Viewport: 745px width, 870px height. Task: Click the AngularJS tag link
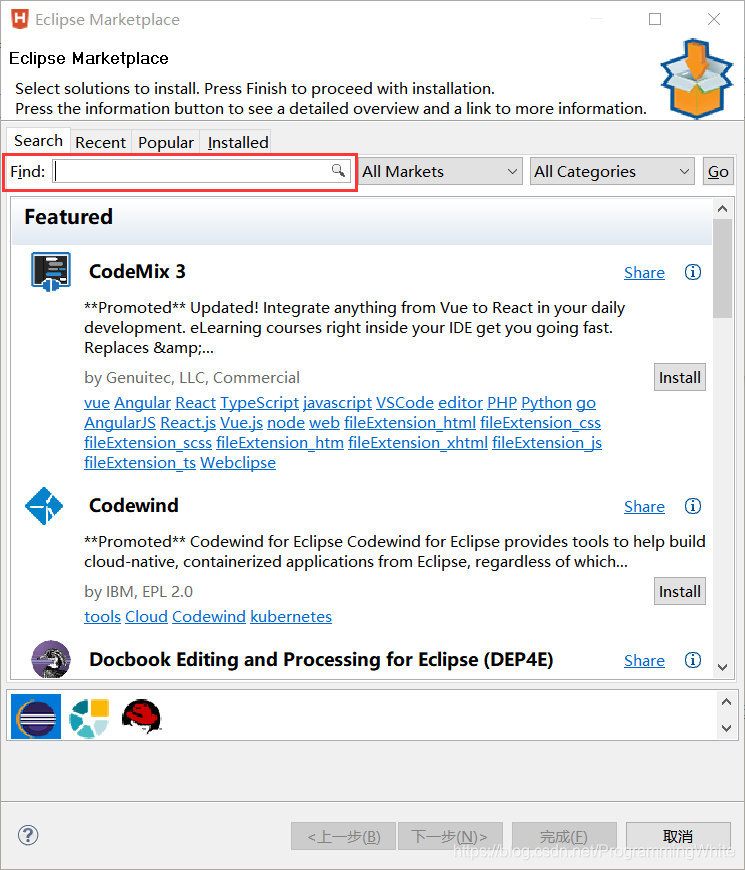[120, 423]
